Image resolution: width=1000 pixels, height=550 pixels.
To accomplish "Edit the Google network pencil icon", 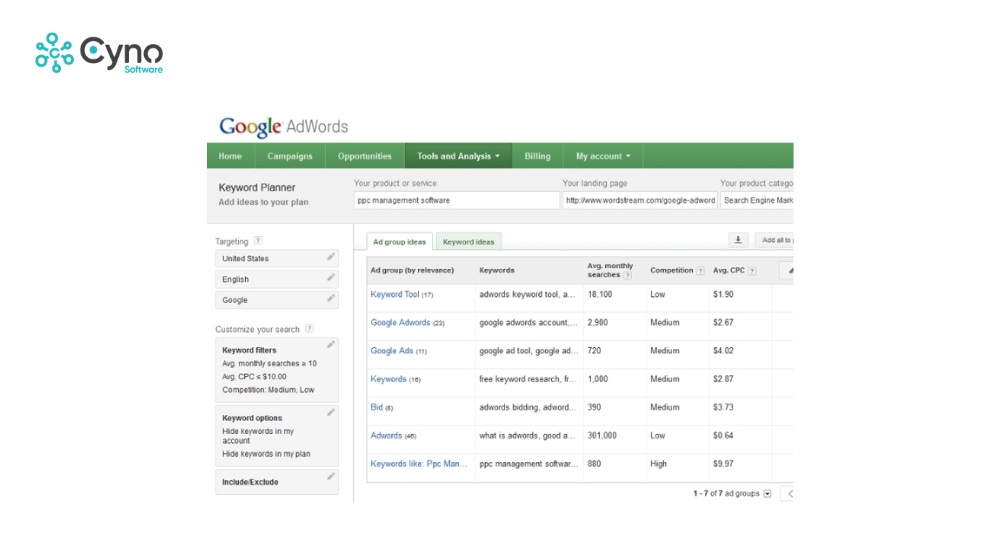I will point(331,299).
